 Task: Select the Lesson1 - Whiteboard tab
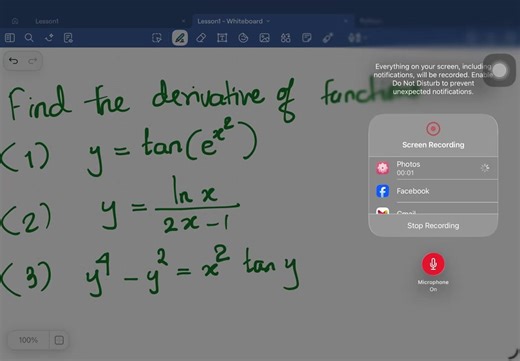click(x=230, y=21)
